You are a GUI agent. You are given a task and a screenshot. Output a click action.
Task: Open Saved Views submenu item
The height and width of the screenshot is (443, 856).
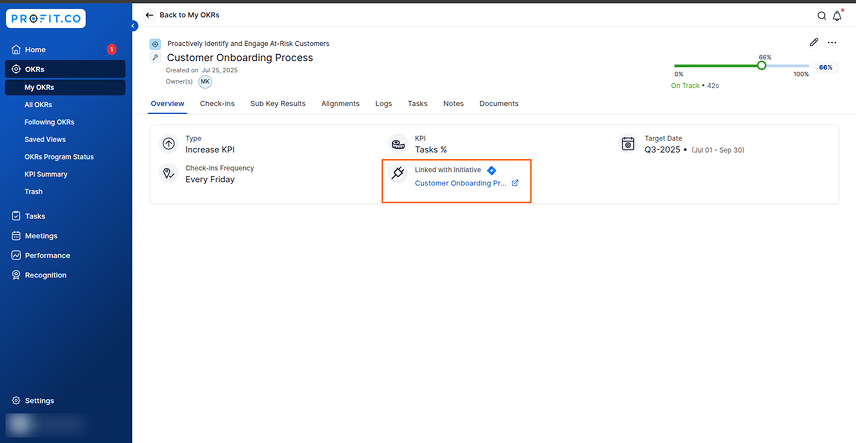(x=45, y=140)
